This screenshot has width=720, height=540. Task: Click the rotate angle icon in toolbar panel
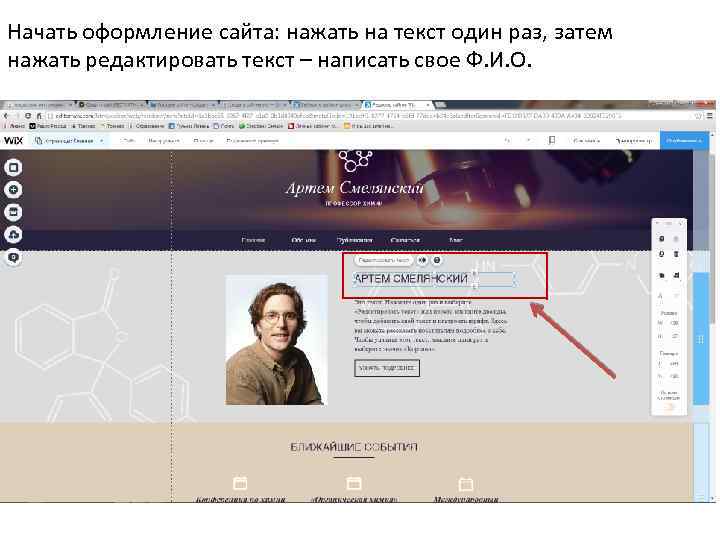point(661,296)
